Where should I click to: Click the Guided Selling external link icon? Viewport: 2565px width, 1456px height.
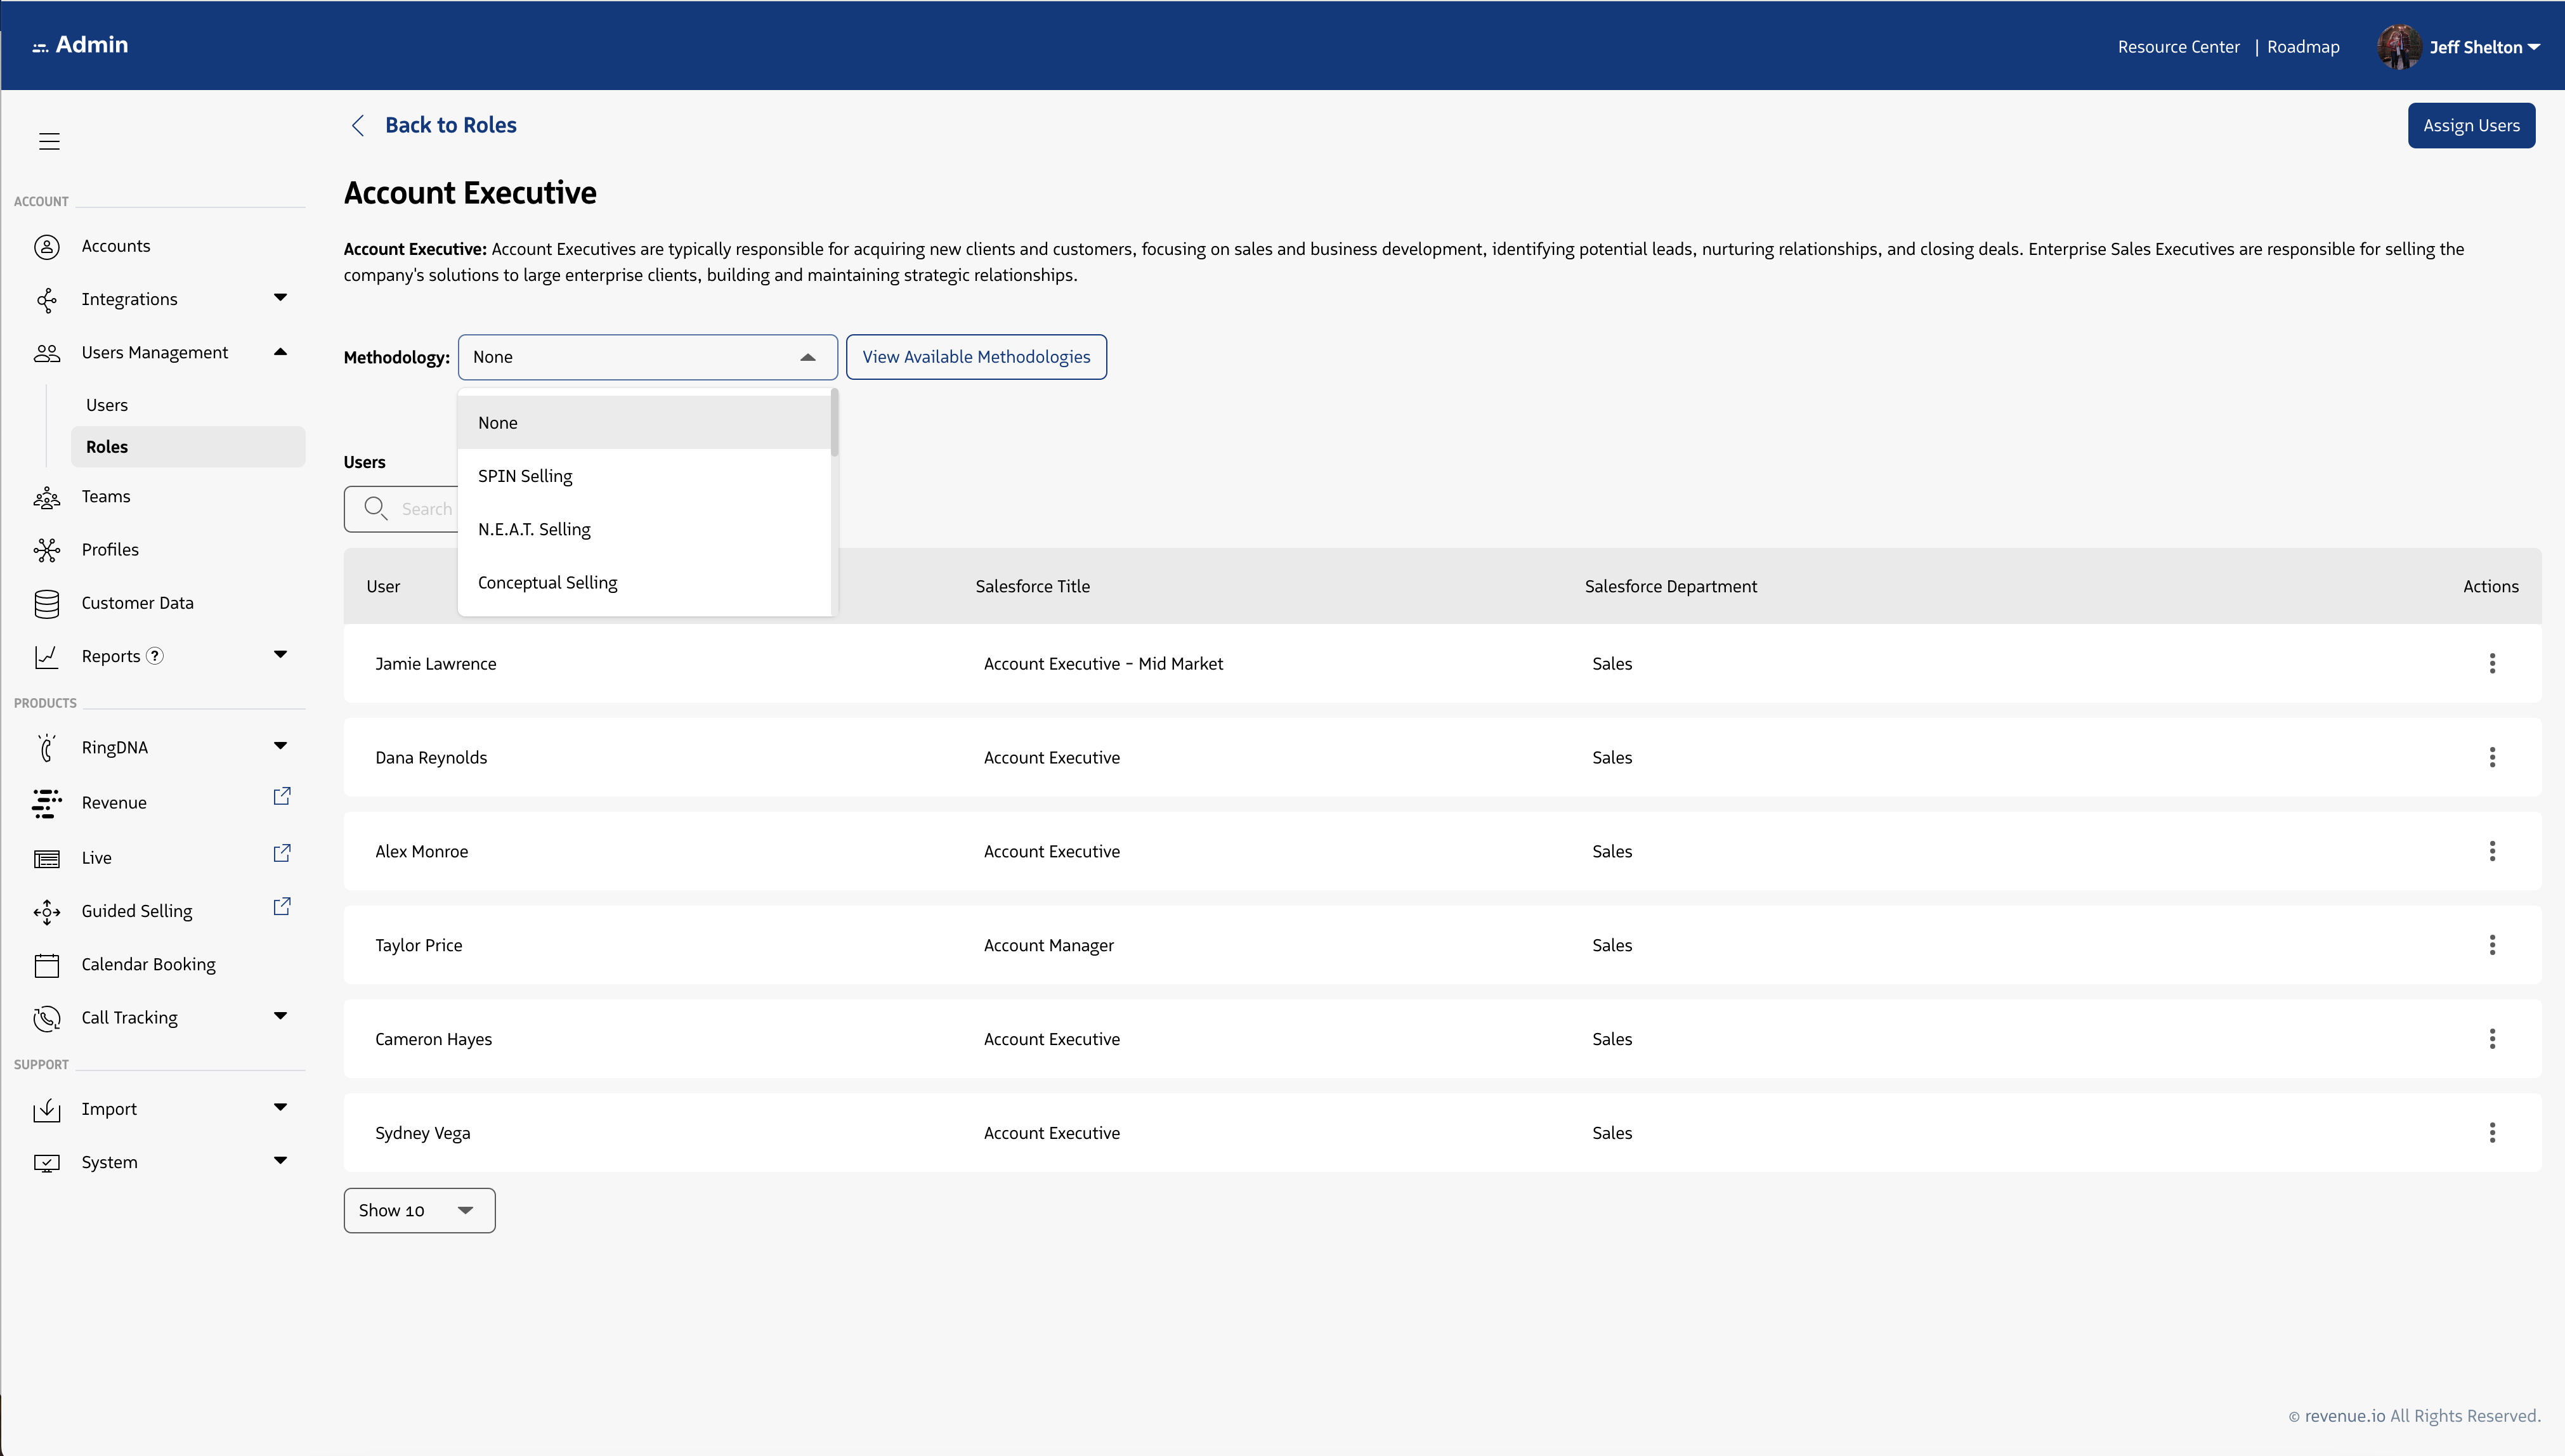point(282,906)
